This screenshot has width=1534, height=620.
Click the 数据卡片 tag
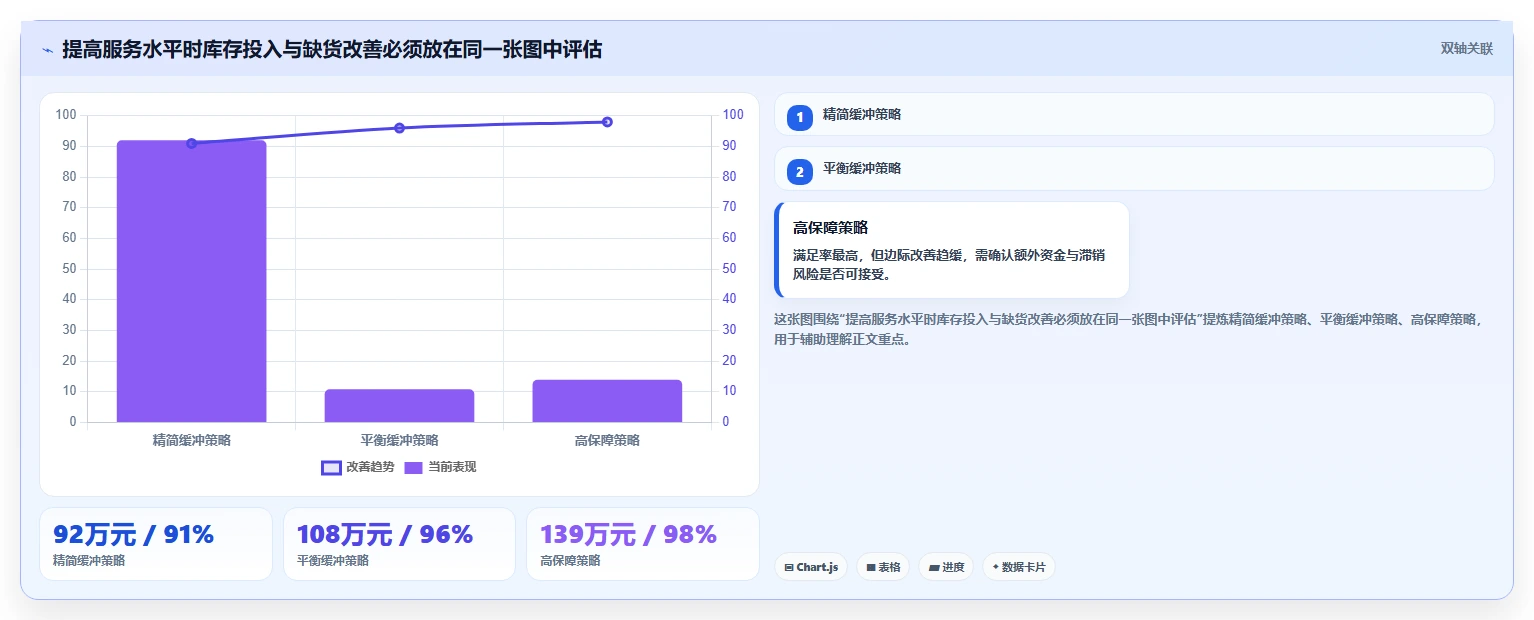tap(1019, 567)
